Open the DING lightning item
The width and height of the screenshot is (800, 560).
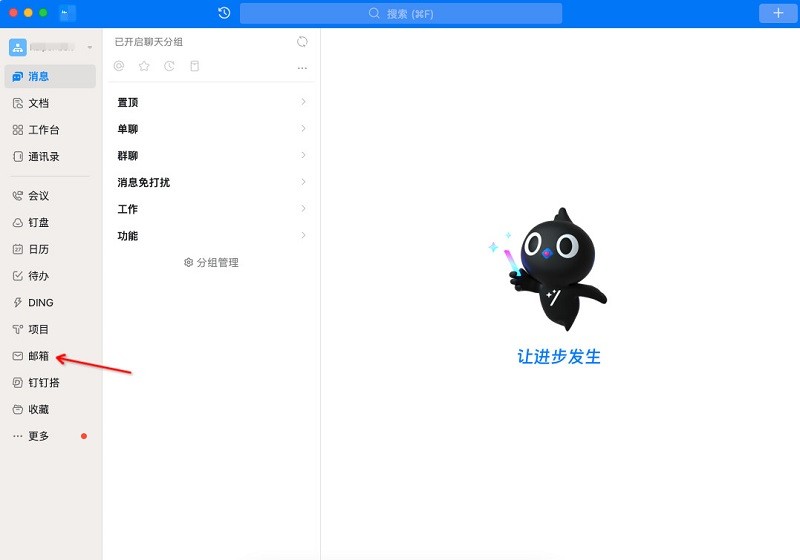tap(40, 303)
